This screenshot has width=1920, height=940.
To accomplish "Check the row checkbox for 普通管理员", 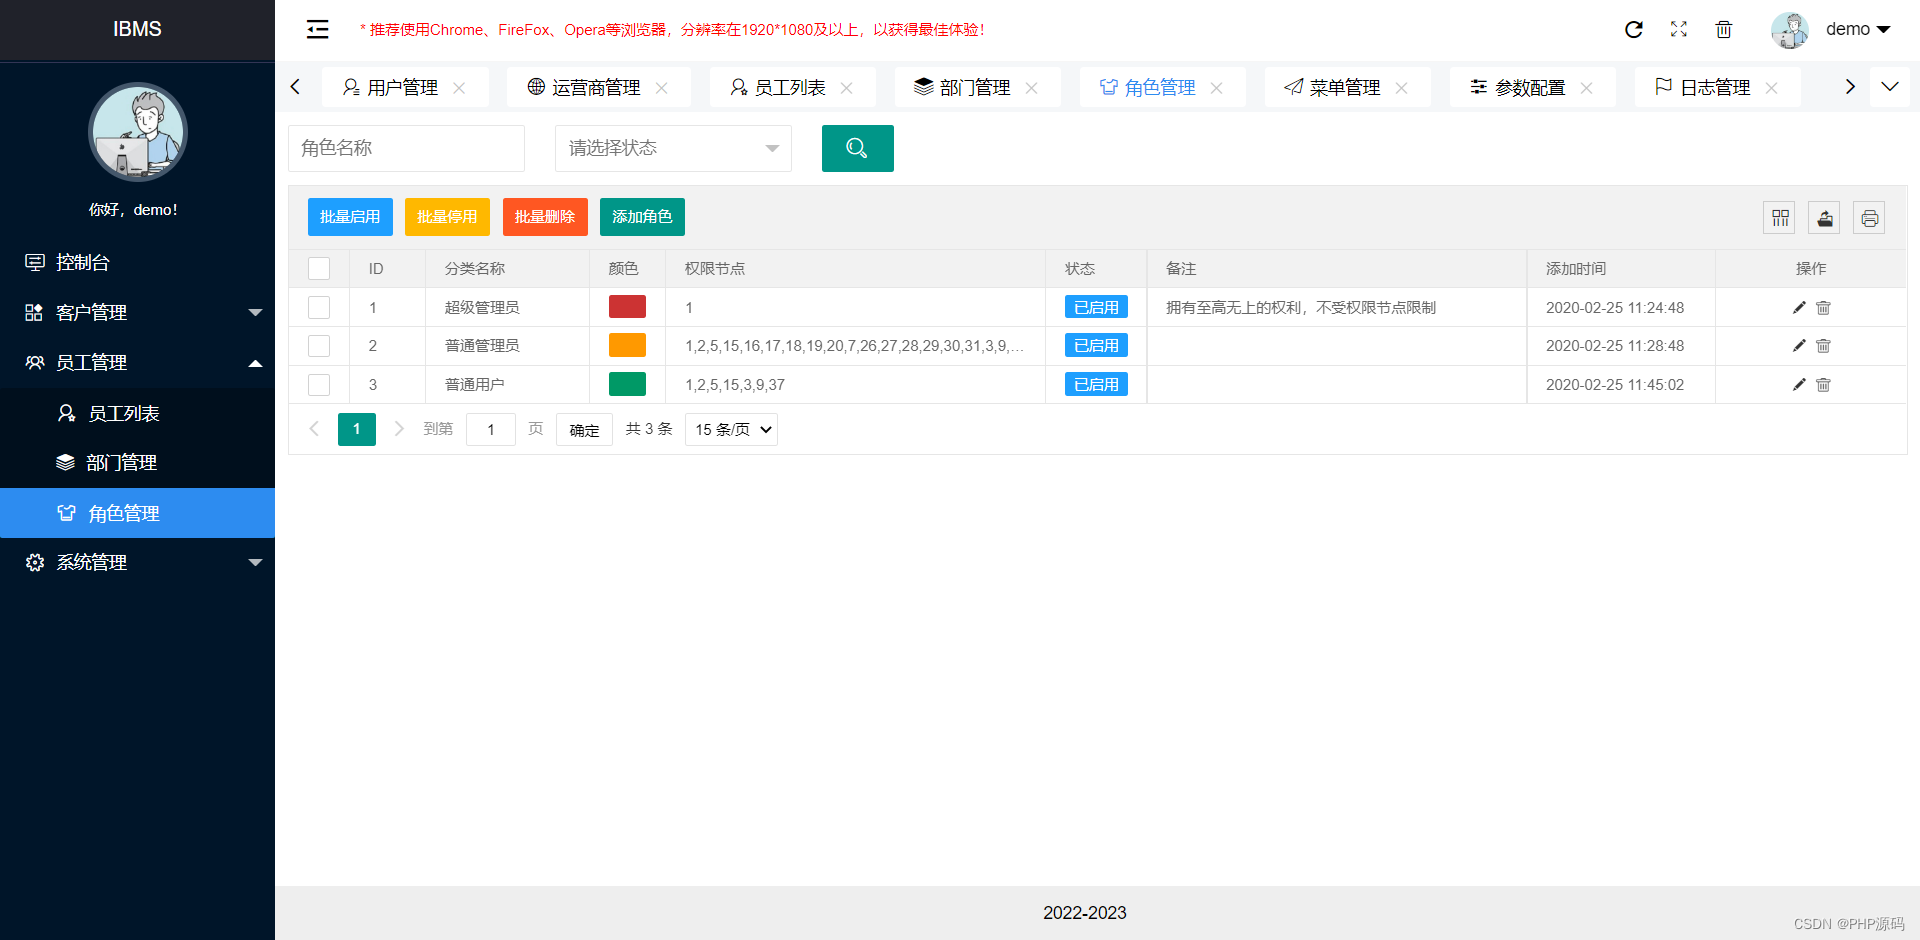I will point(319,345).
